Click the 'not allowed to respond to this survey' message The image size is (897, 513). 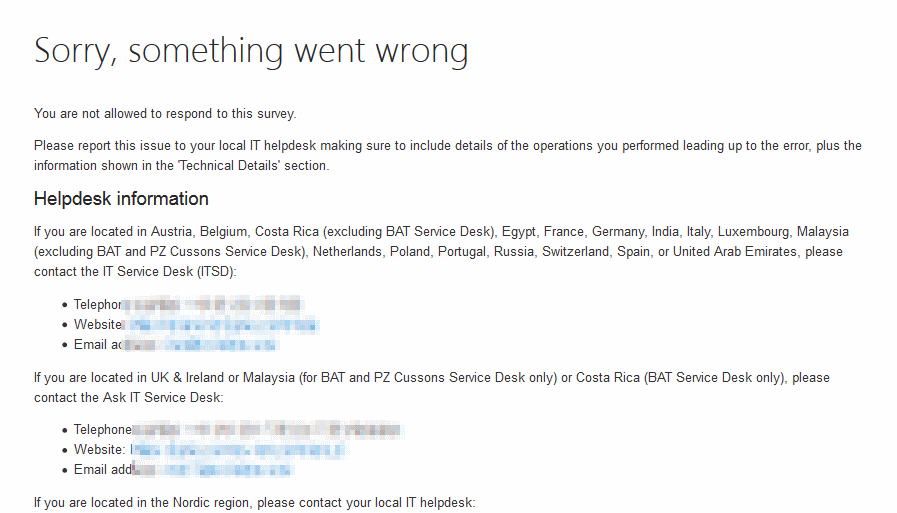(x=165, y=114)
